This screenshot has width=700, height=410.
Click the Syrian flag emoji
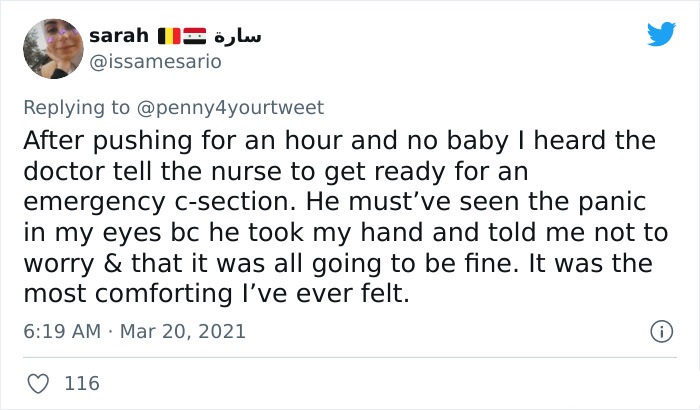(x=195, y=36)
